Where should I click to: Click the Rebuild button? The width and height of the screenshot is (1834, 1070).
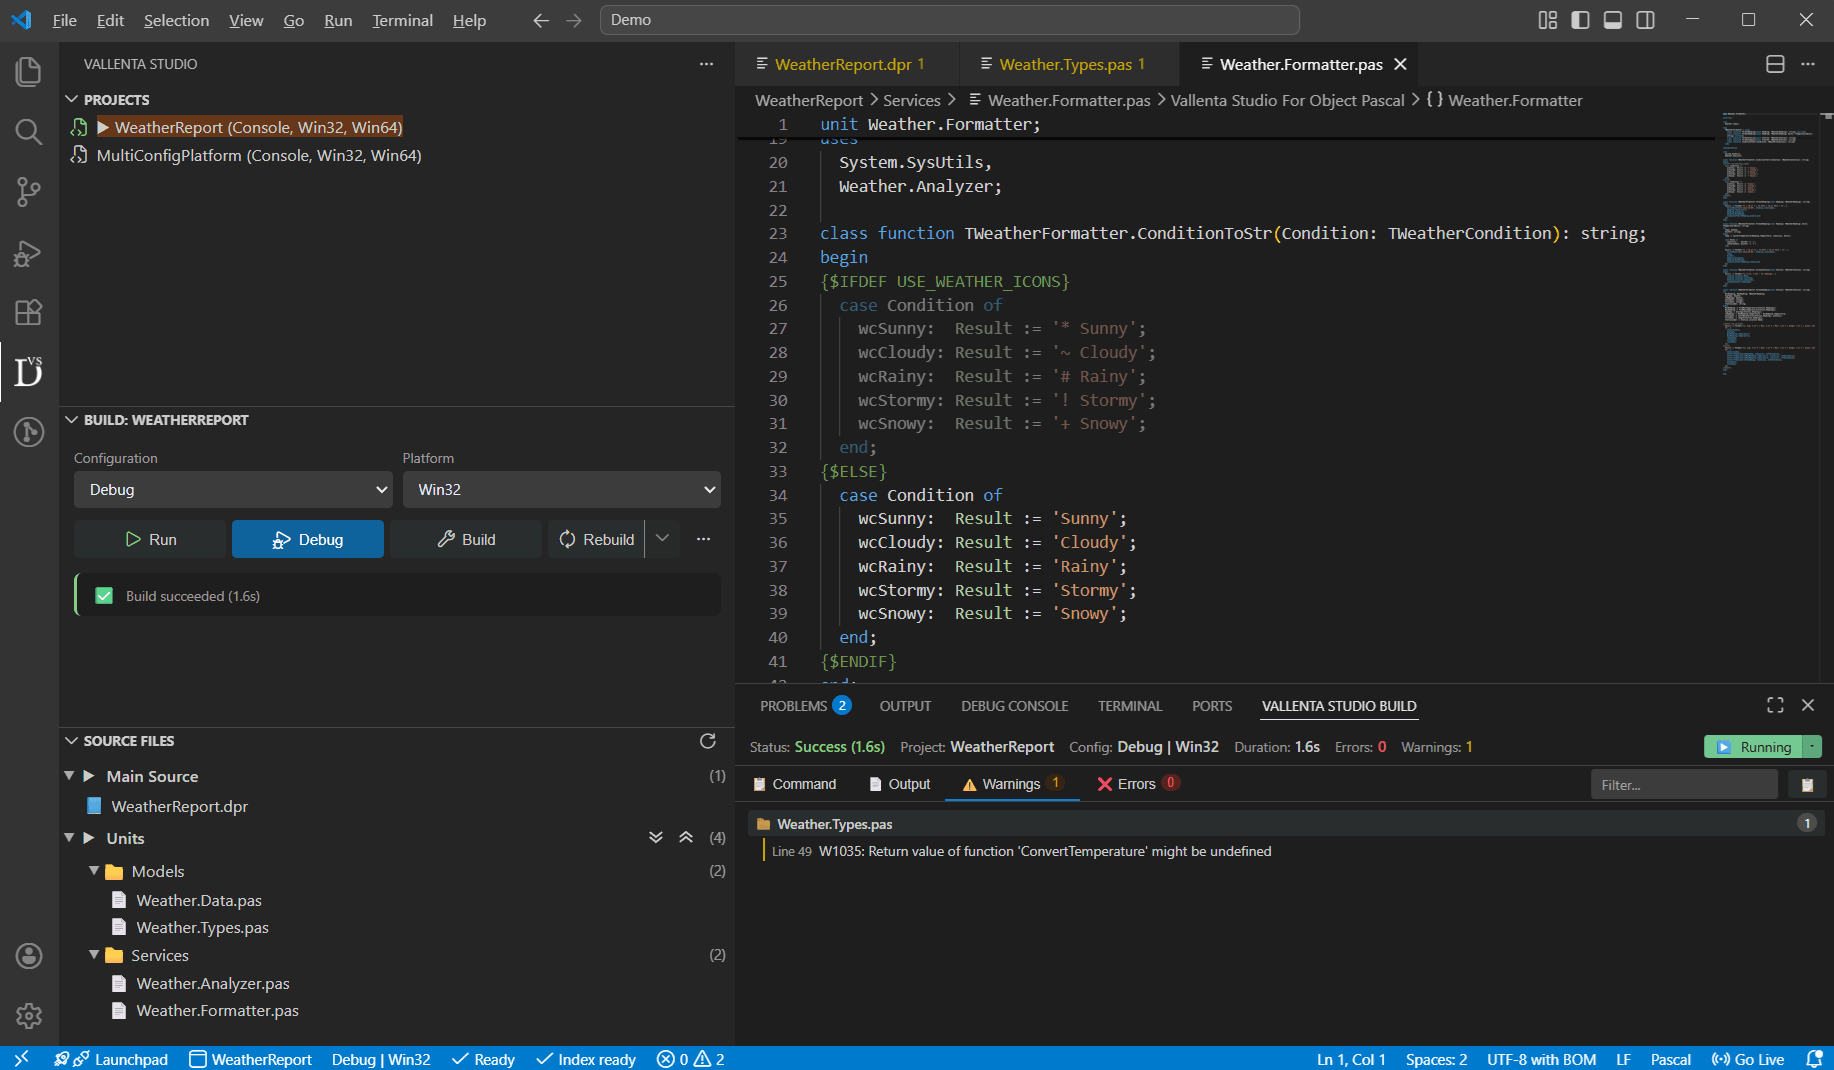click(596, 539)
